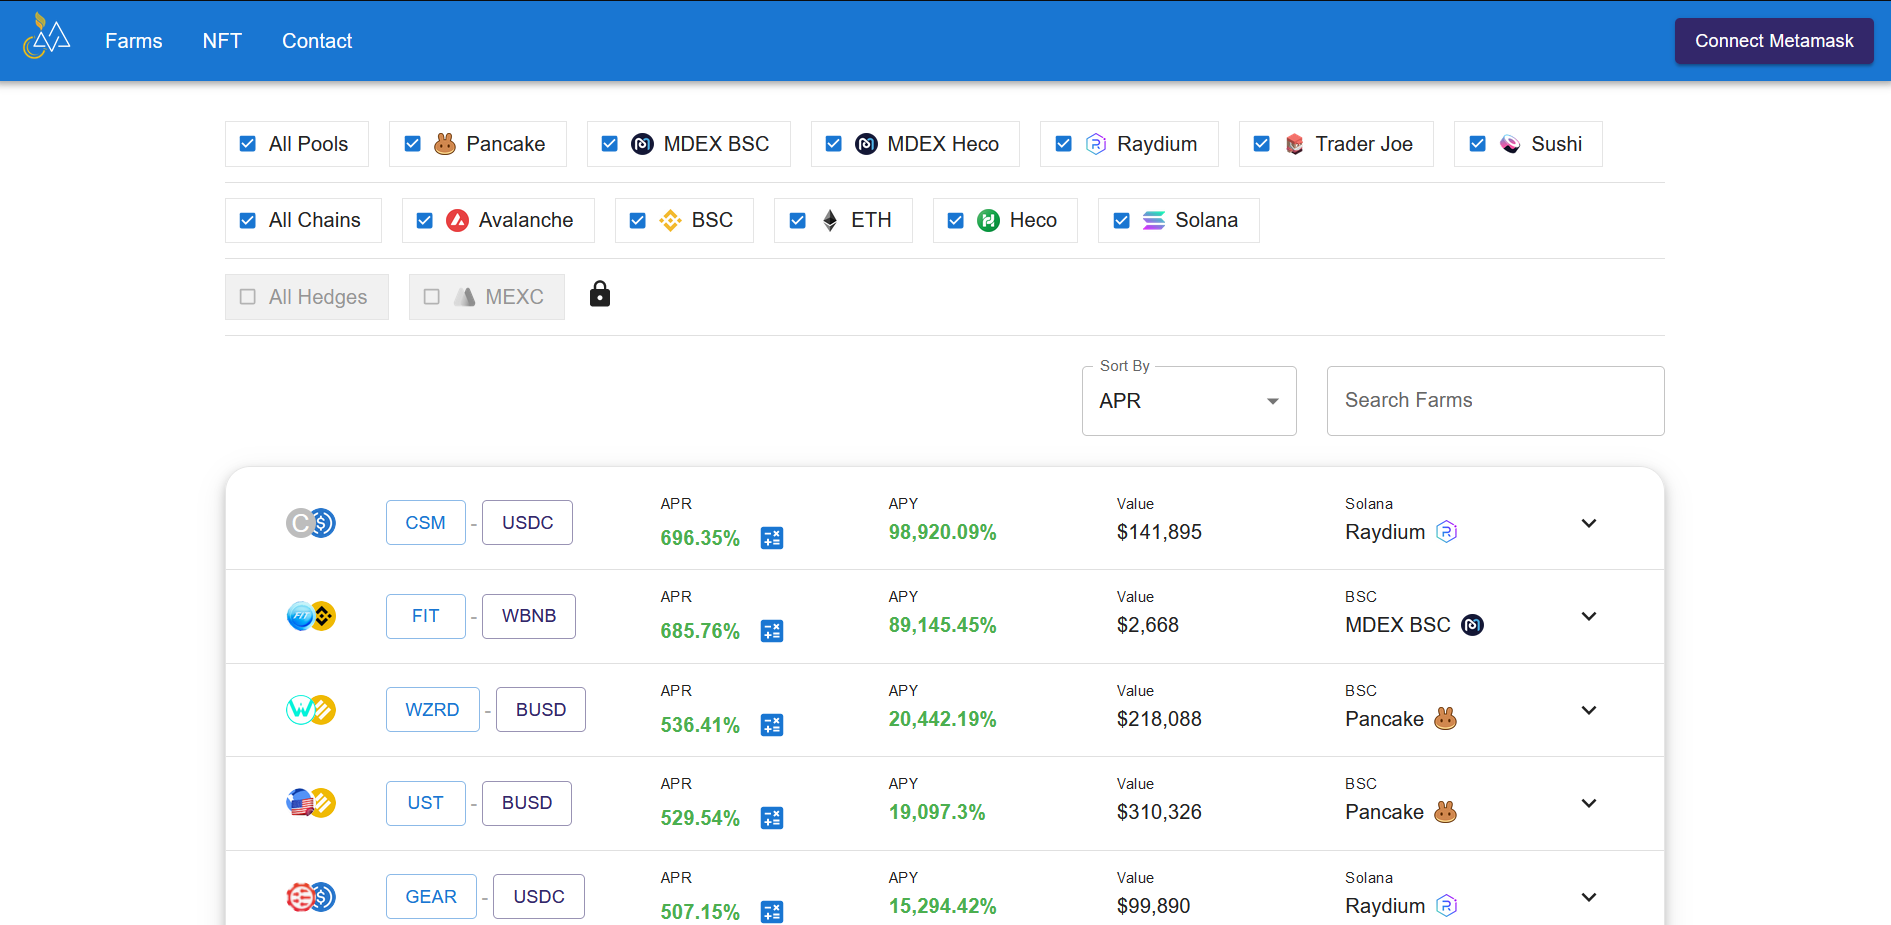Viewport: 1891px width, 925px height.
Task: Toggle the Pancake pool checkbox
Action: [x=412, y=144]
